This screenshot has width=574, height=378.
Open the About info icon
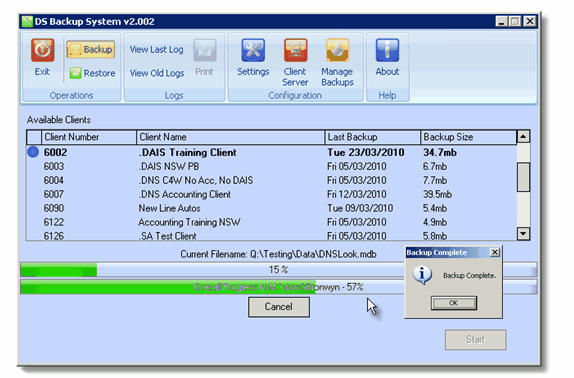point(387,50)
